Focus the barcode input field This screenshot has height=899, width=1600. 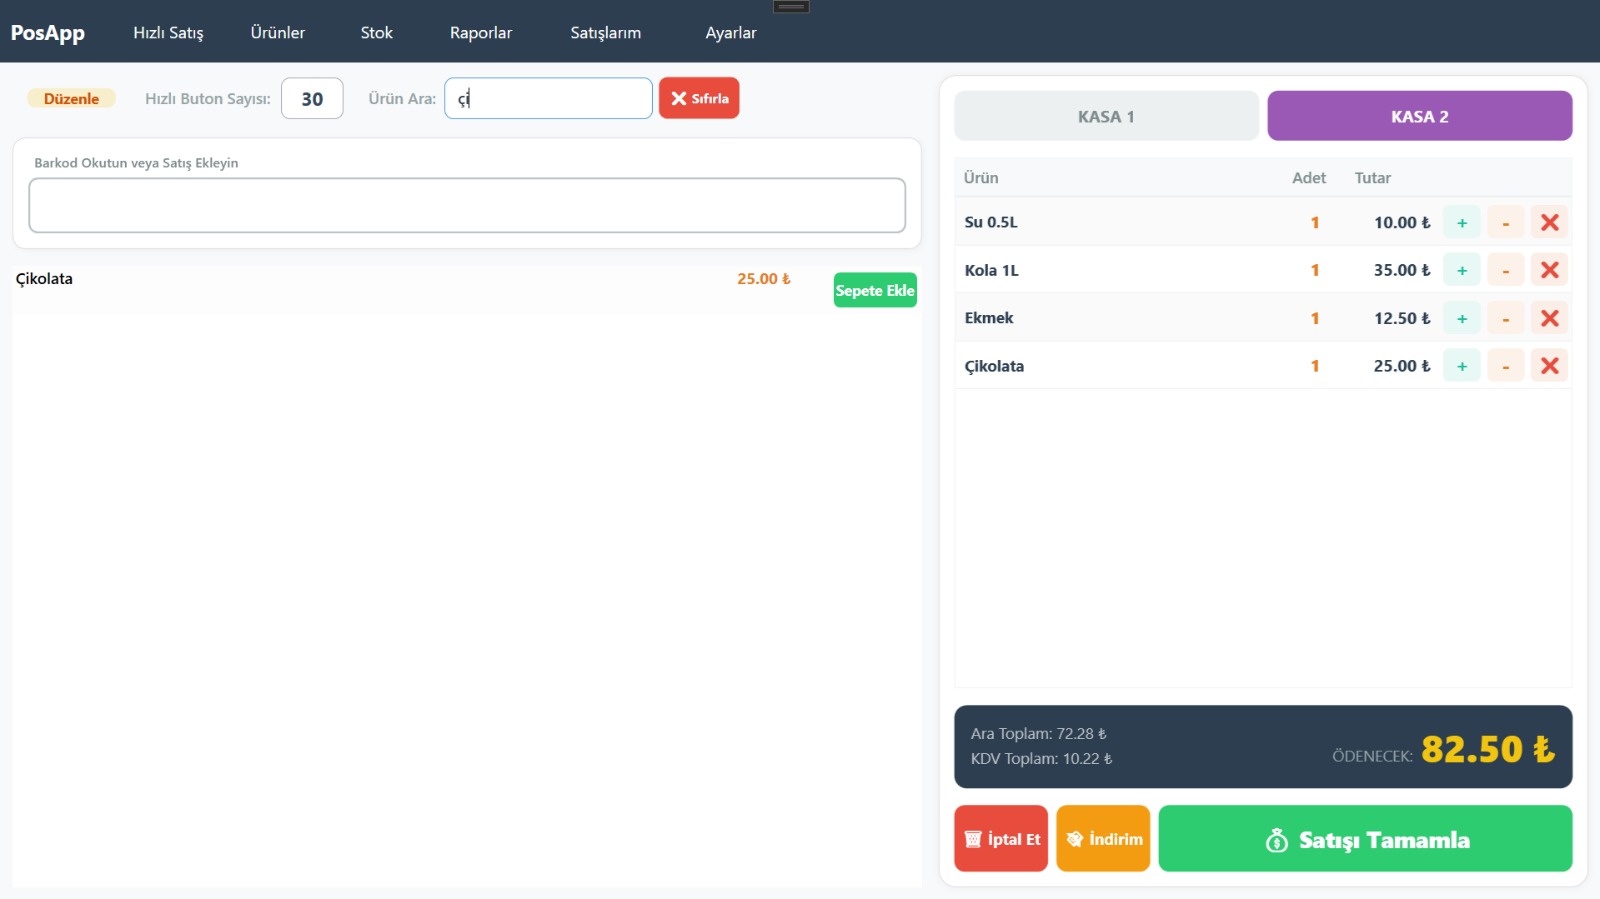click(x=467, y=205)
